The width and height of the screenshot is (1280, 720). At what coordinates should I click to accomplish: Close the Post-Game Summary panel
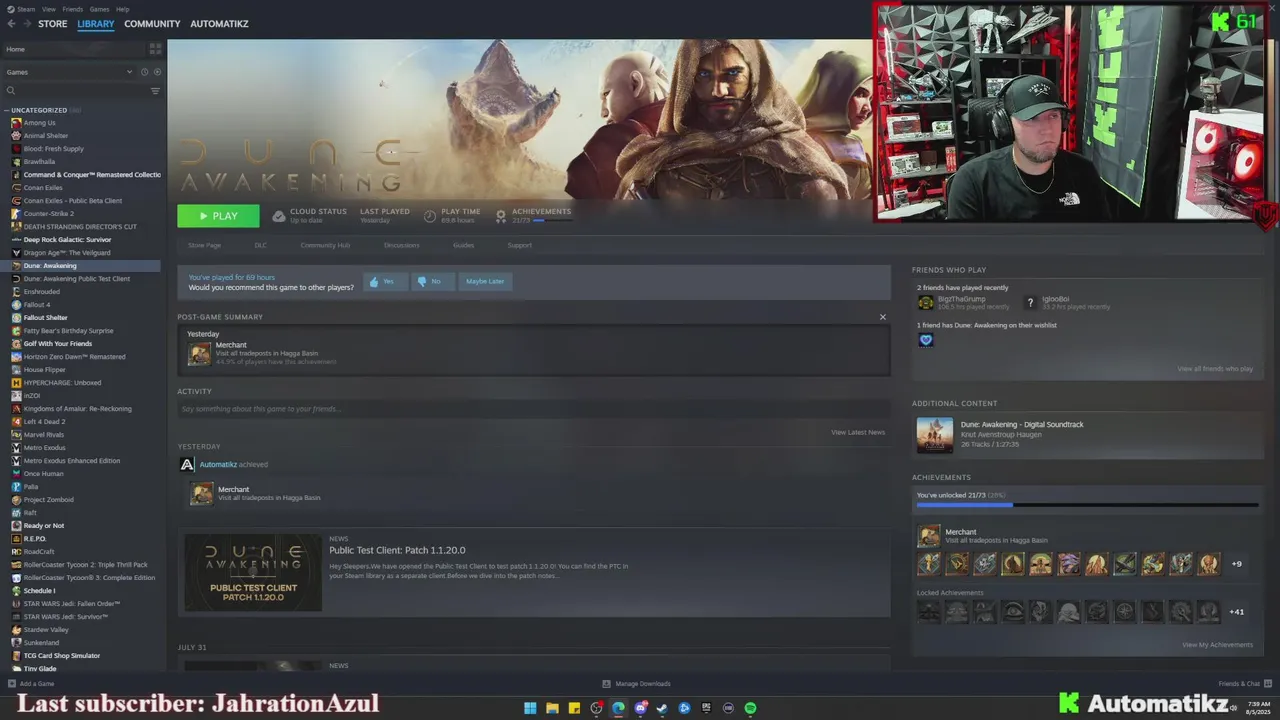click(x=882, y=317)
